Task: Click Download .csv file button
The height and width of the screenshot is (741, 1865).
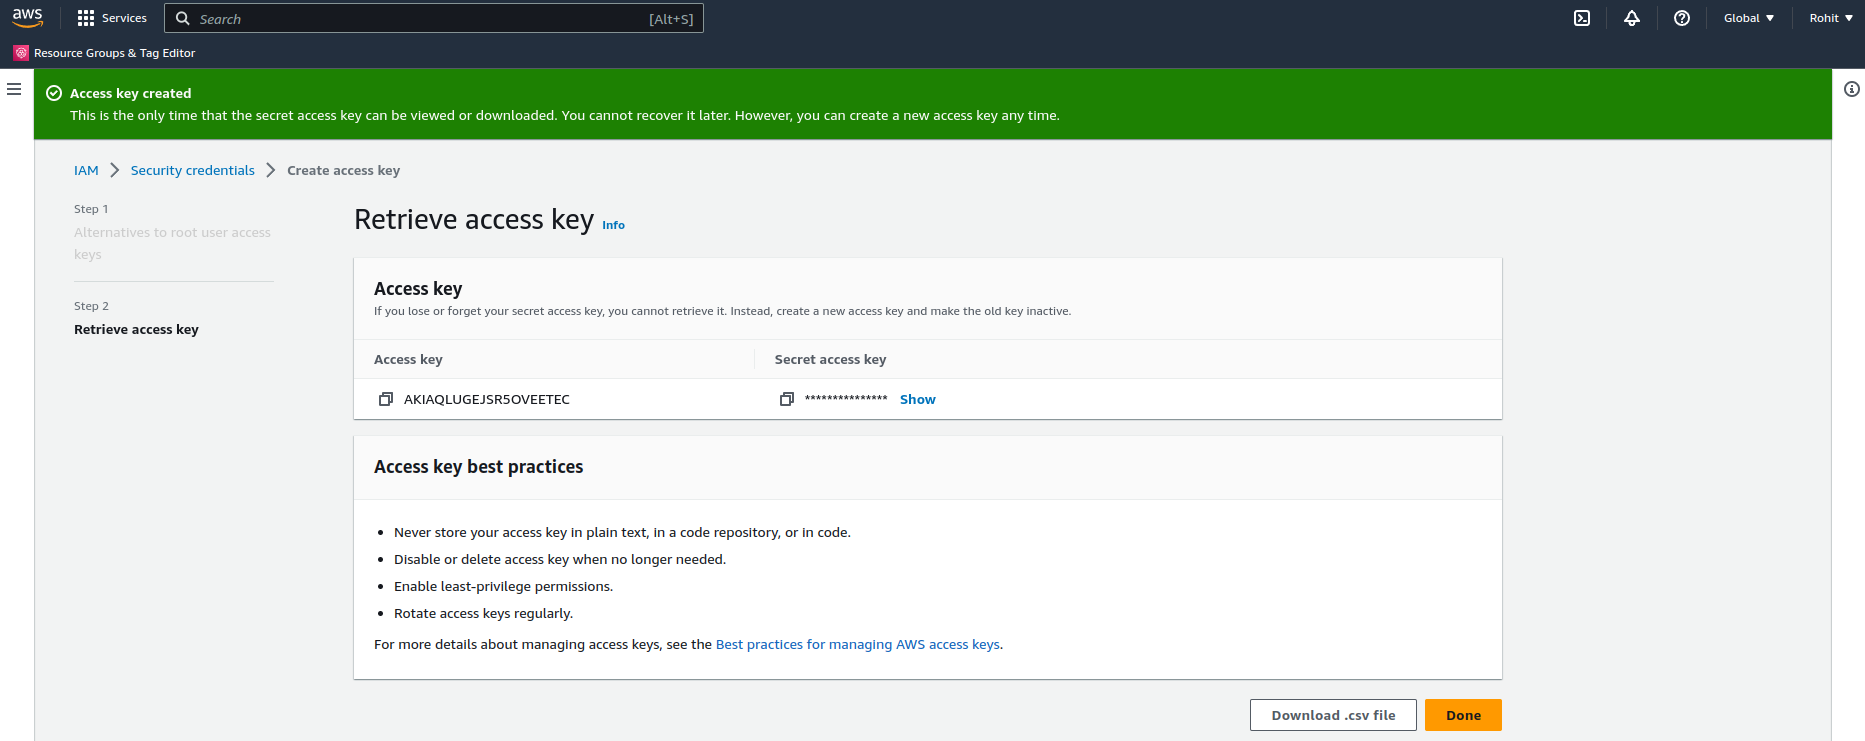Action: pyautogui.click(x=1333, y=715)
